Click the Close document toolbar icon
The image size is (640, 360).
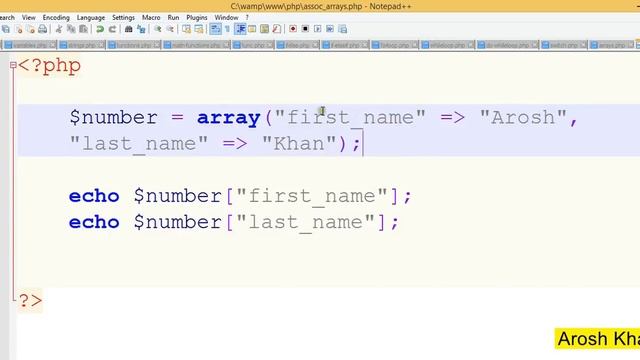point(18,29)
